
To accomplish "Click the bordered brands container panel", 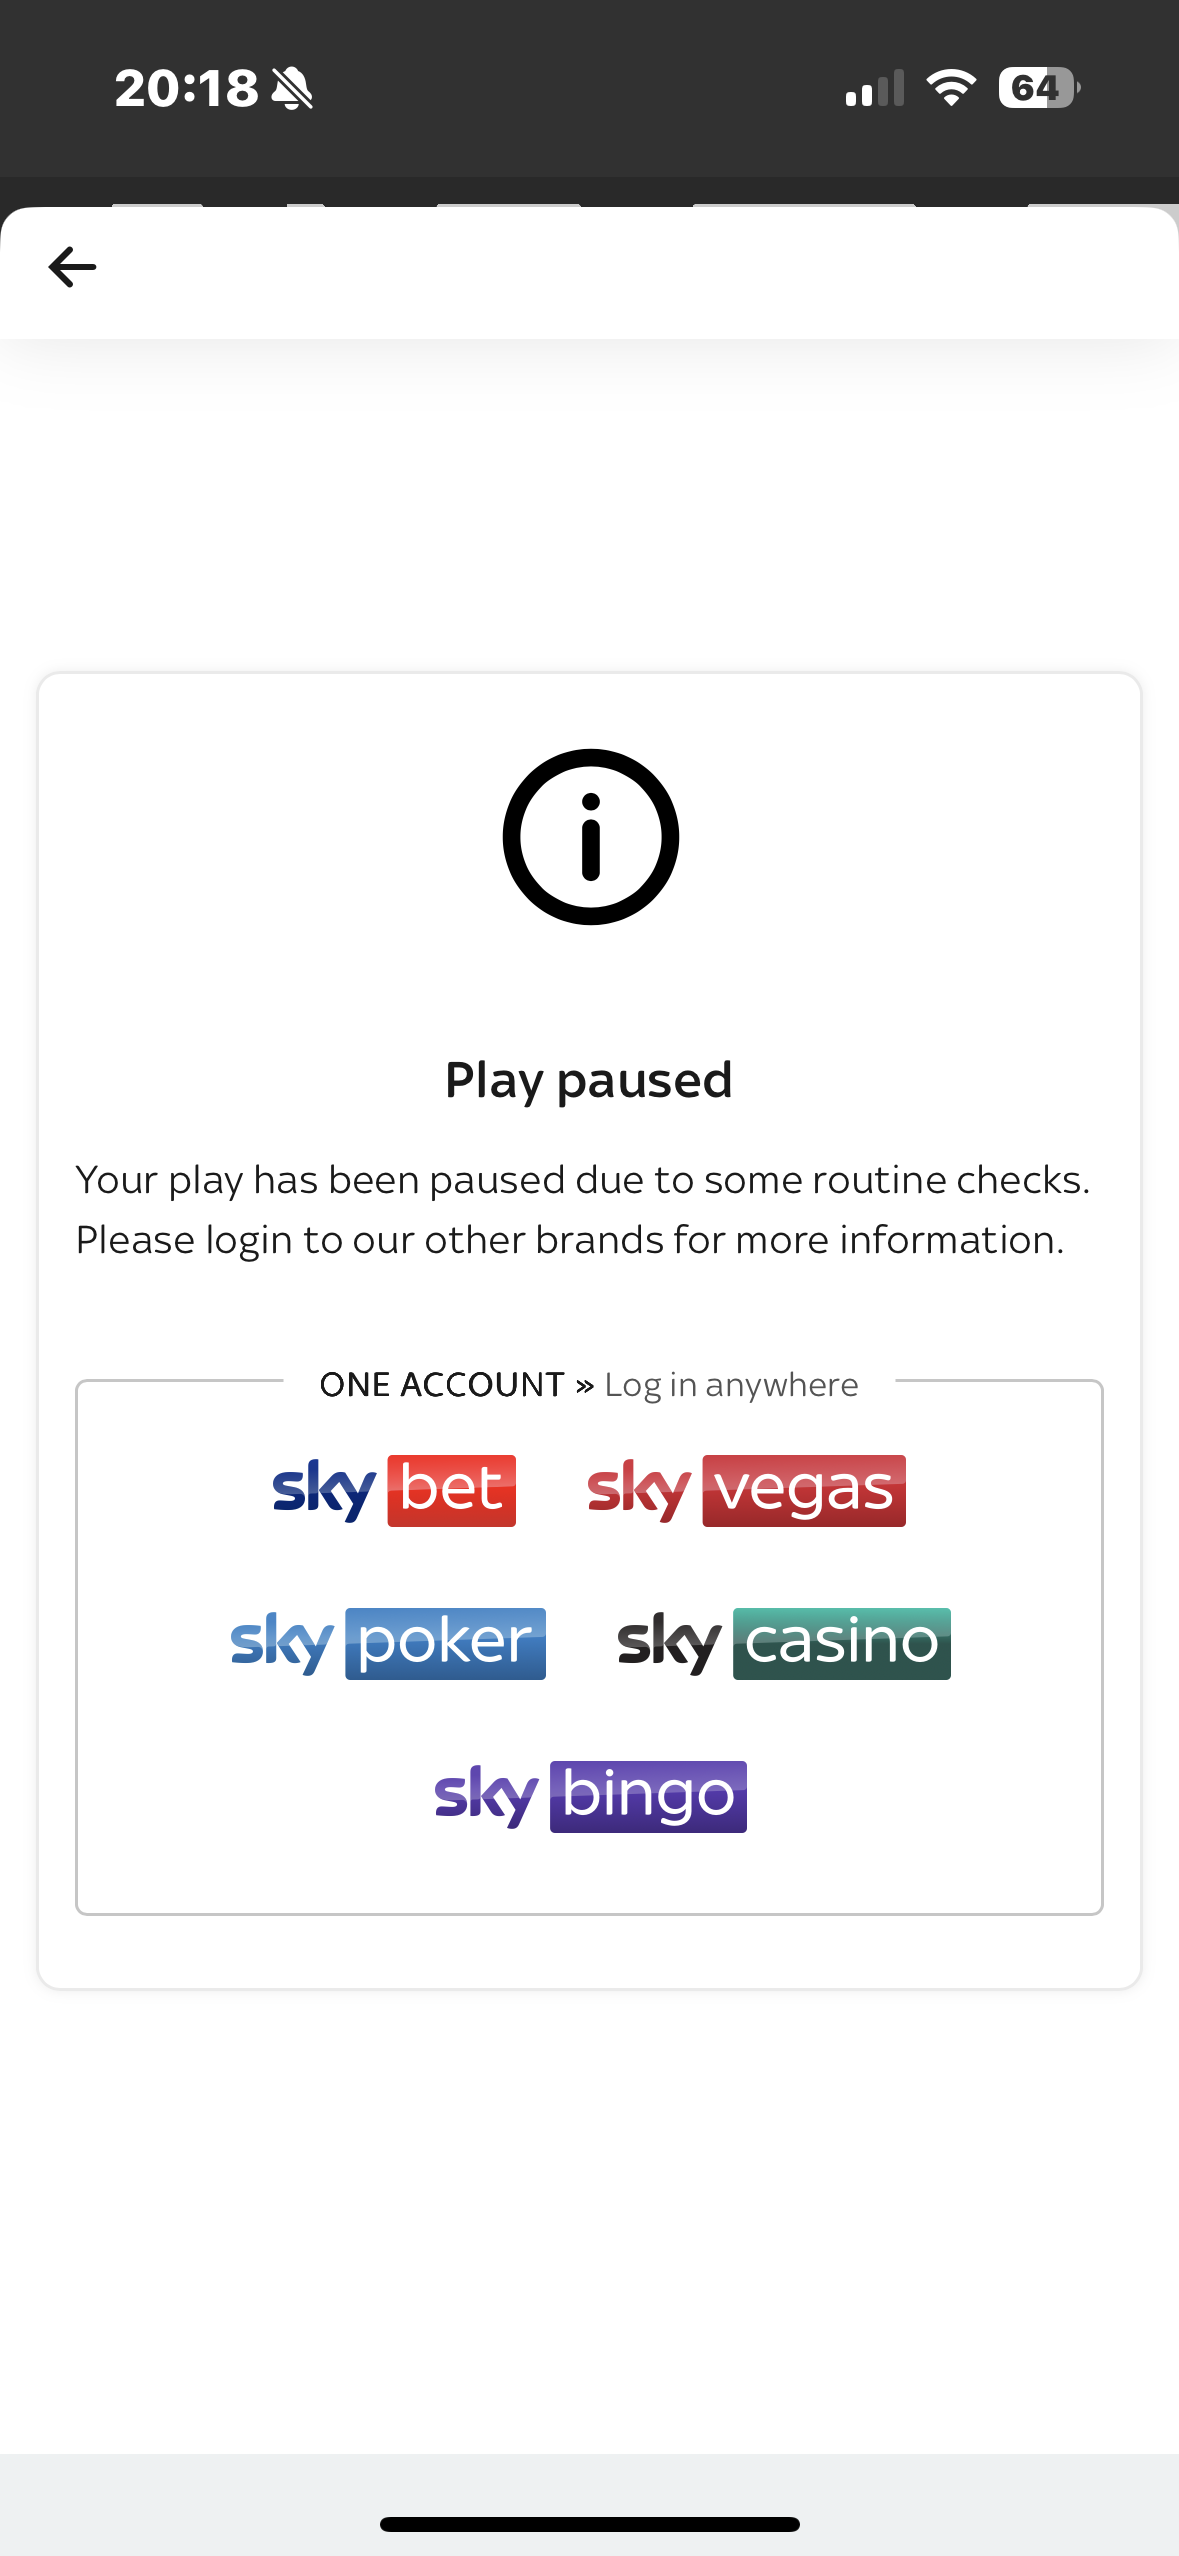I will click(x=589, y=1880).
